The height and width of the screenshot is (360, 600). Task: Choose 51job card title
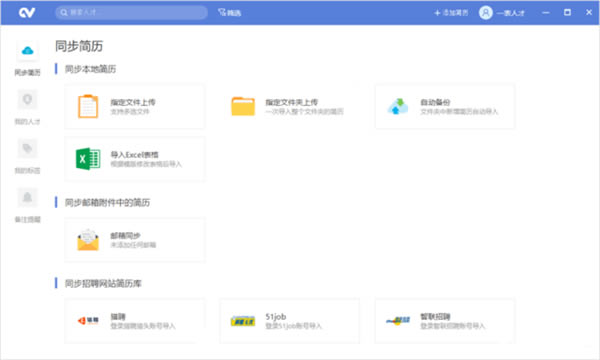tap(276, 316)
